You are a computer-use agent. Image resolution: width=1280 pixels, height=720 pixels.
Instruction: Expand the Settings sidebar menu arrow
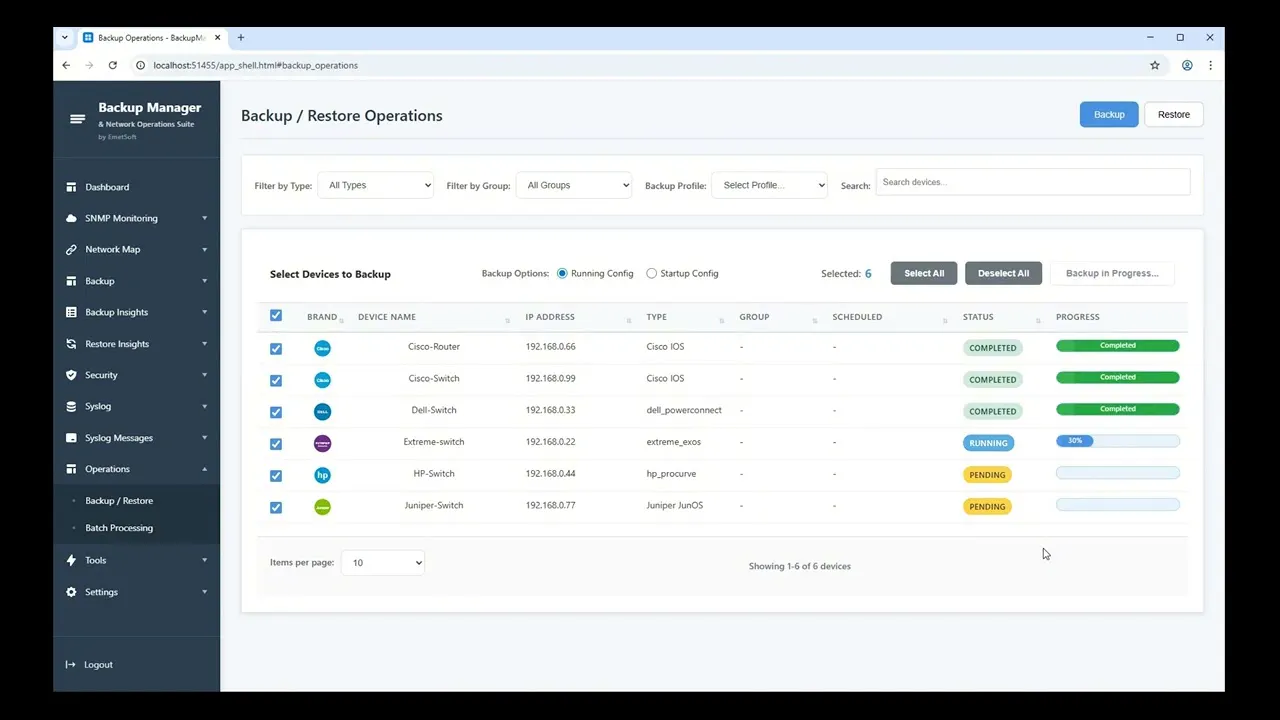pos(205,592)
